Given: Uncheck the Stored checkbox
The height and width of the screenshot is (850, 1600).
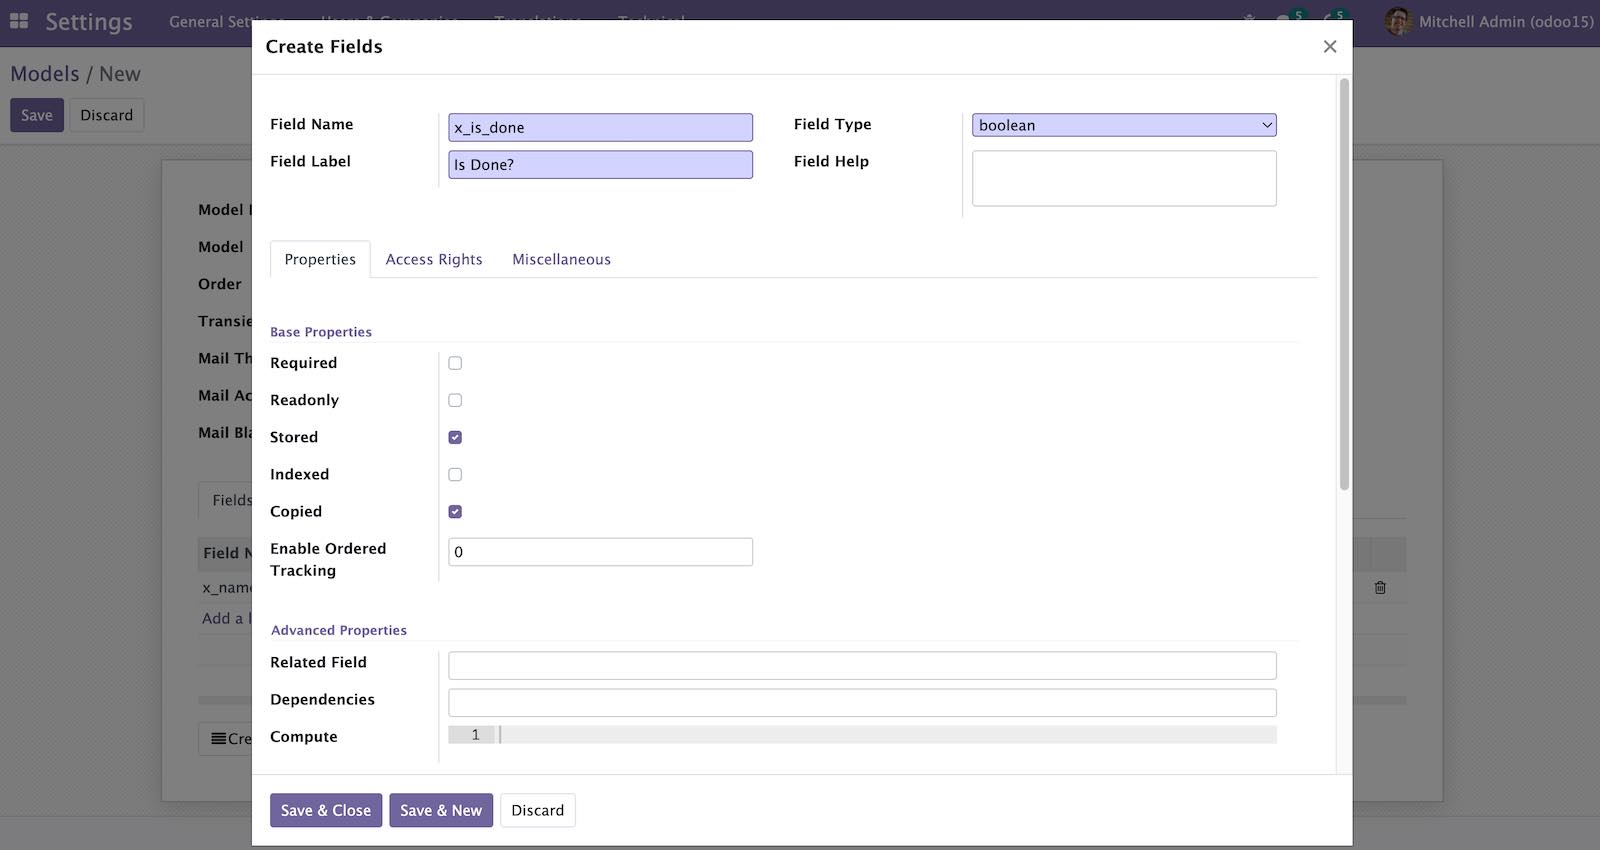Looking at the screenshot, I should pyautogui.click(x=455, y=437).
